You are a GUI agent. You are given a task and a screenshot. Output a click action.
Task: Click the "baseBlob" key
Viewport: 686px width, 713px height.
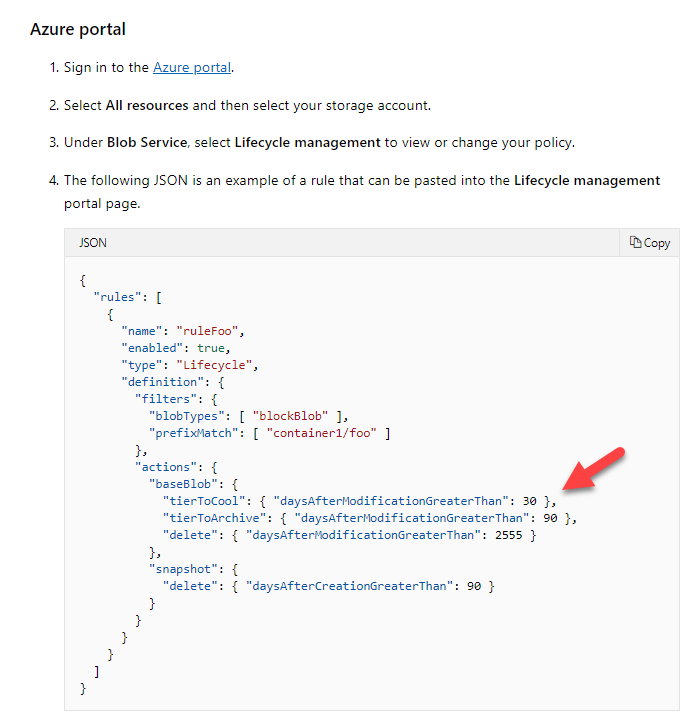click(183, 484)
